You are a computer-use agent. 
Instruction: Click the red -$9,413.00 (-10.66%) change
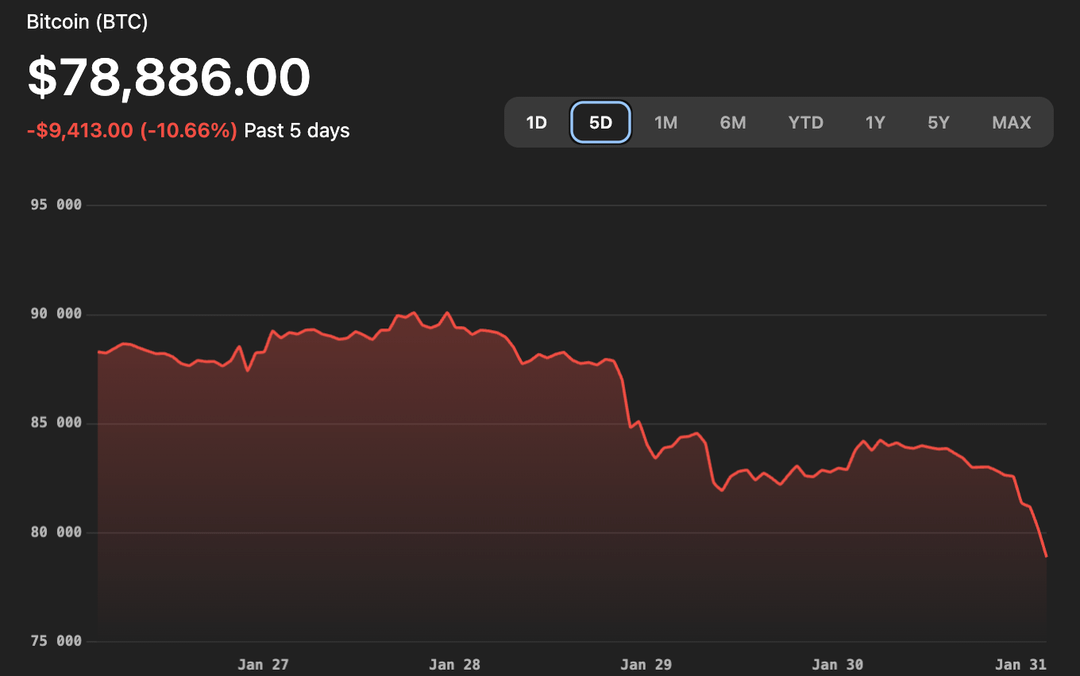(x=132, y=130)
